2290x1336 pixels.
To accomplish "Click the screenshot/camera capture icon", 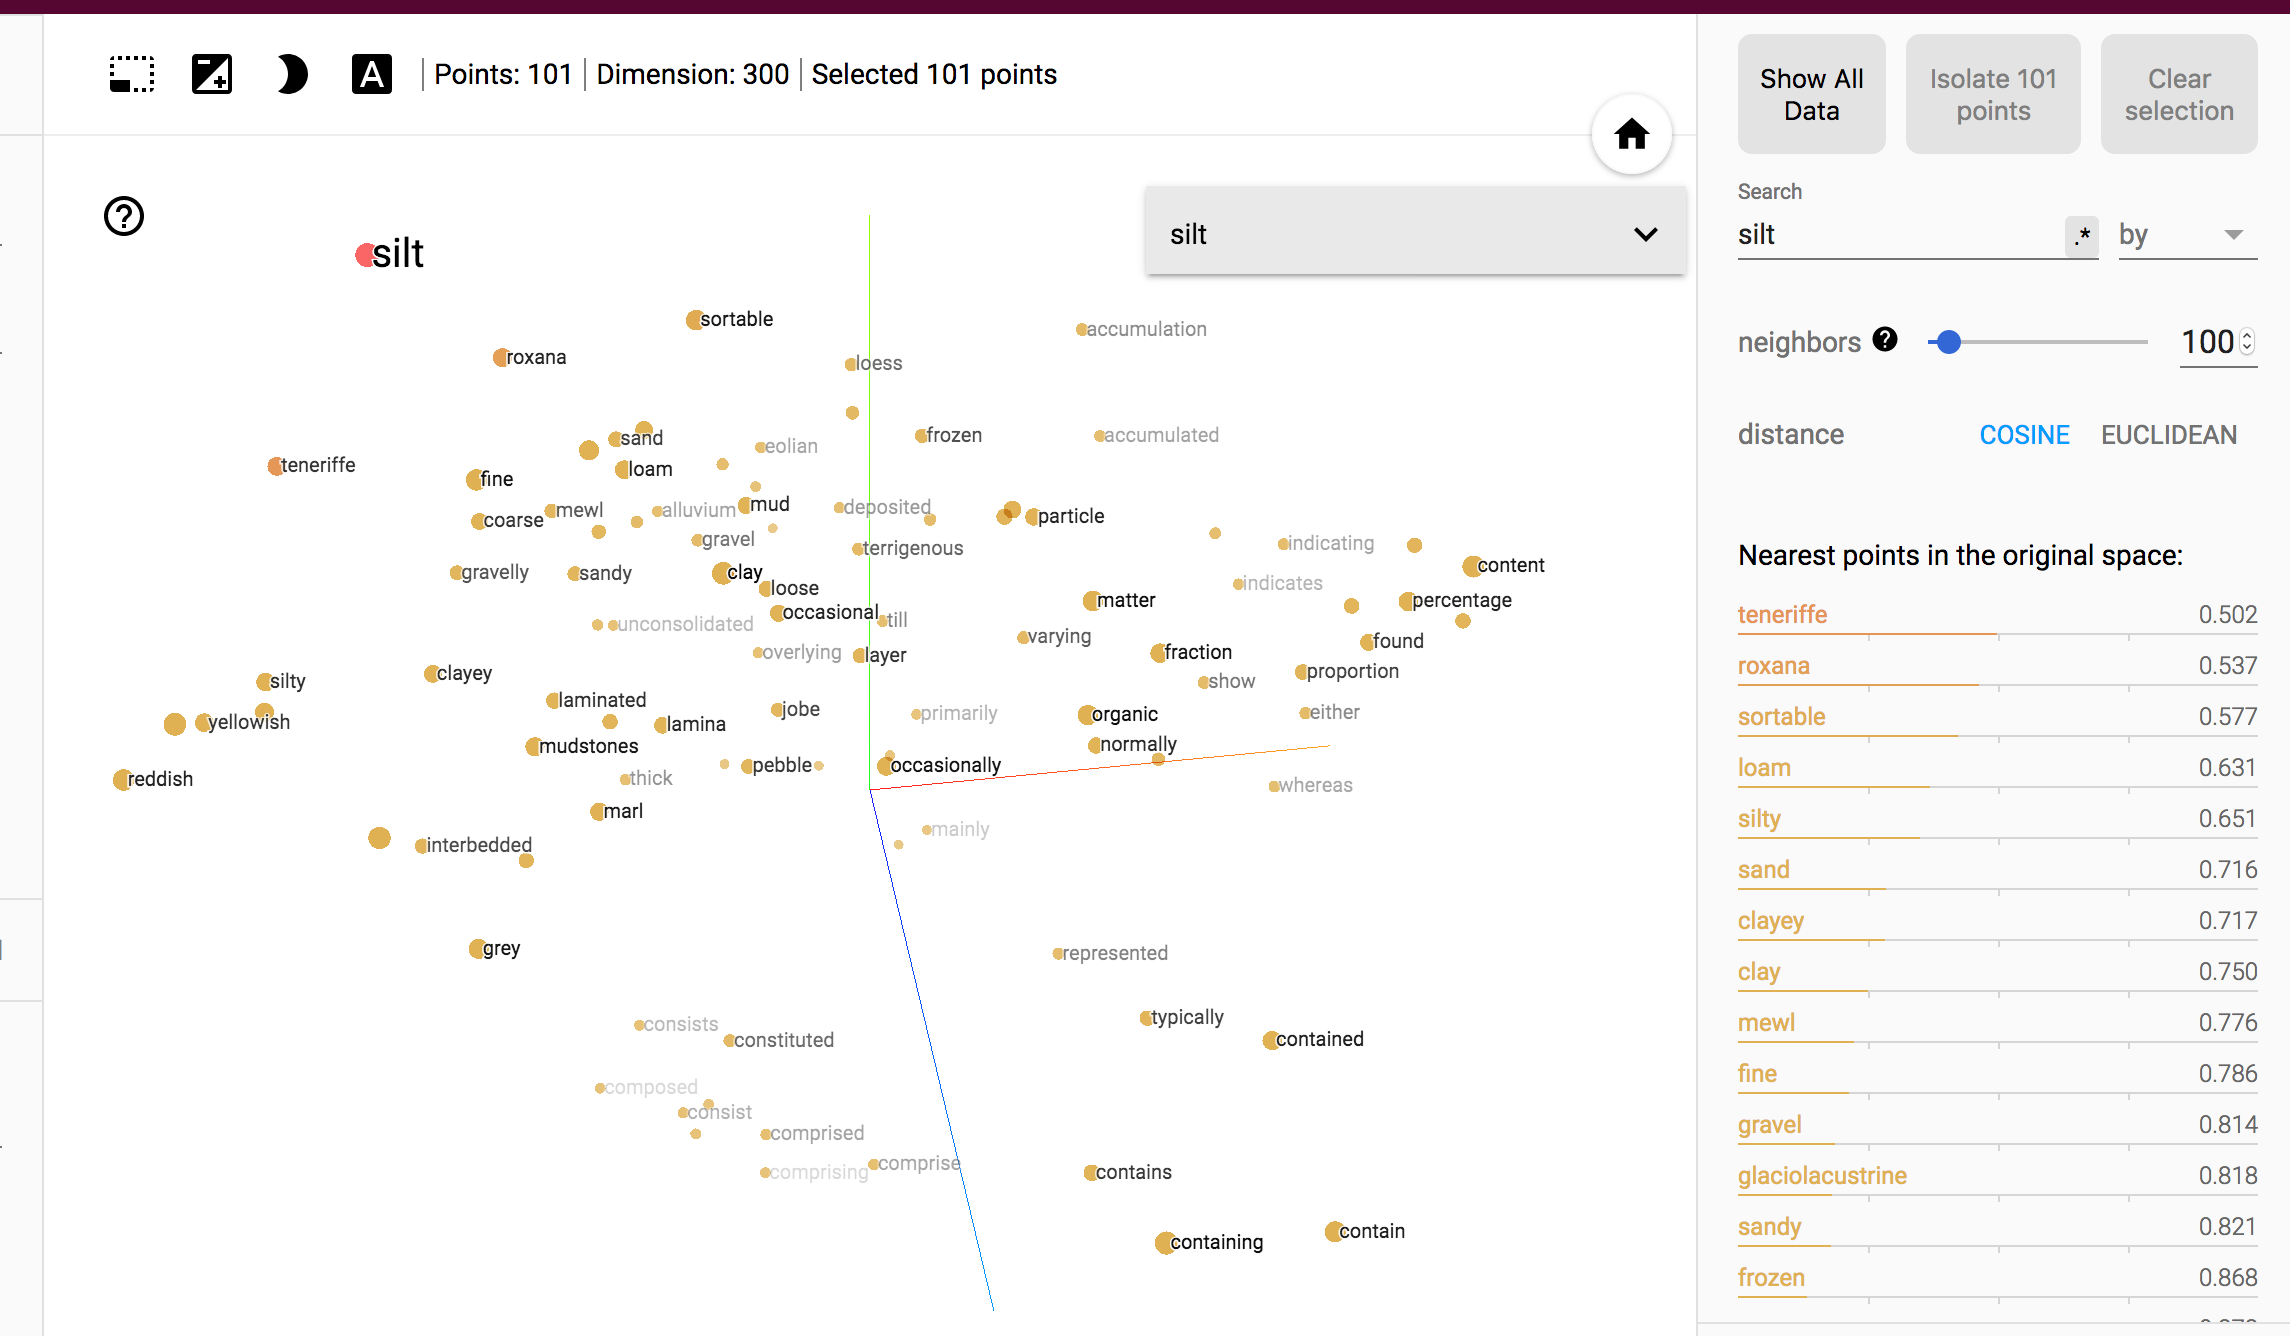I will point(130,75).
